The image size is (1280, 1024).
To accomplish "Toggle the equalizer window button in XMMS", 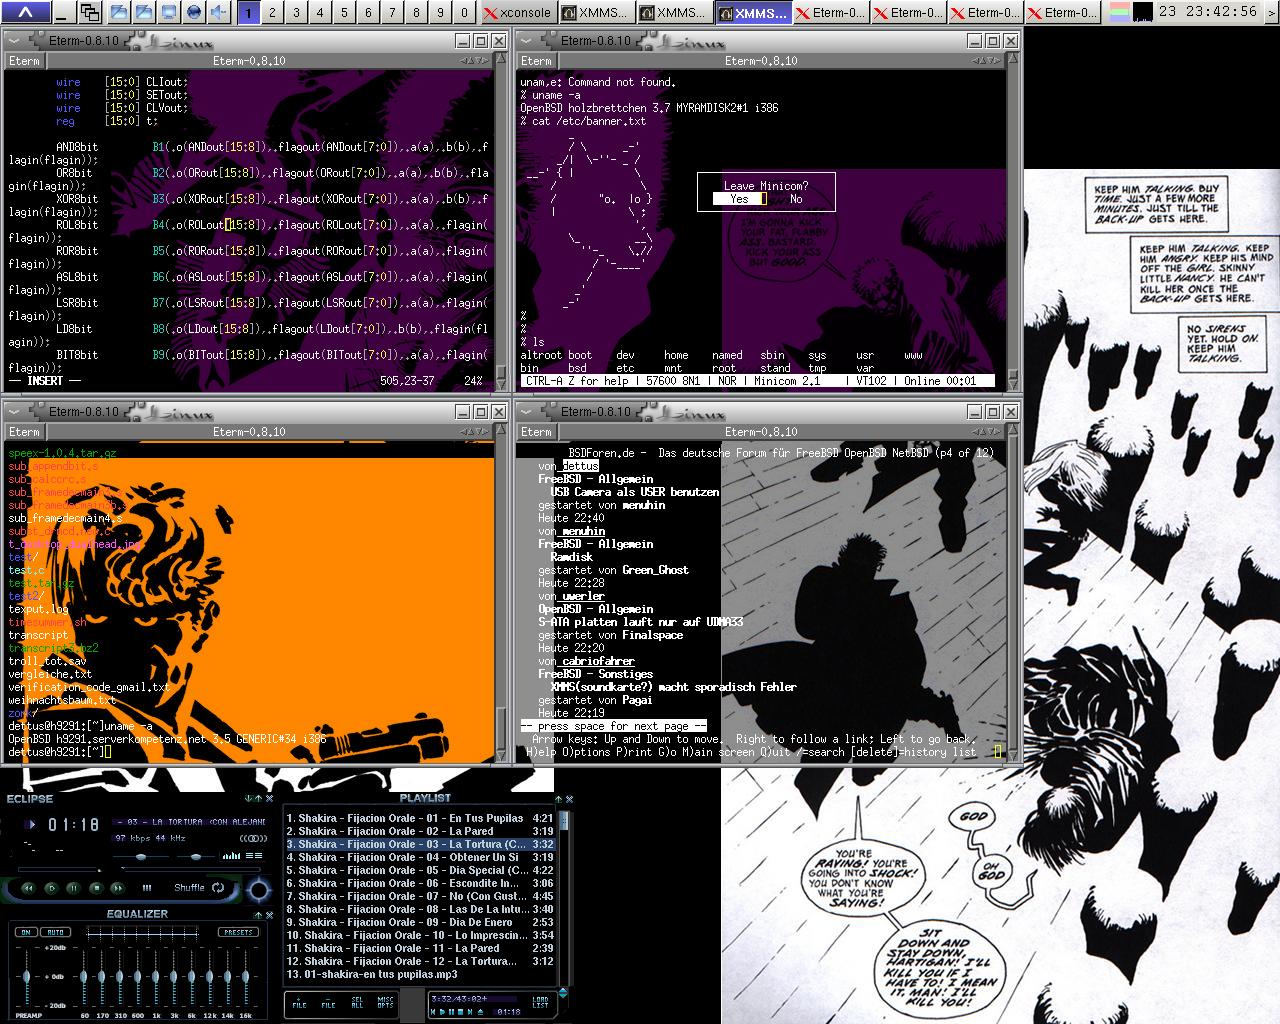I will [231, 856].
